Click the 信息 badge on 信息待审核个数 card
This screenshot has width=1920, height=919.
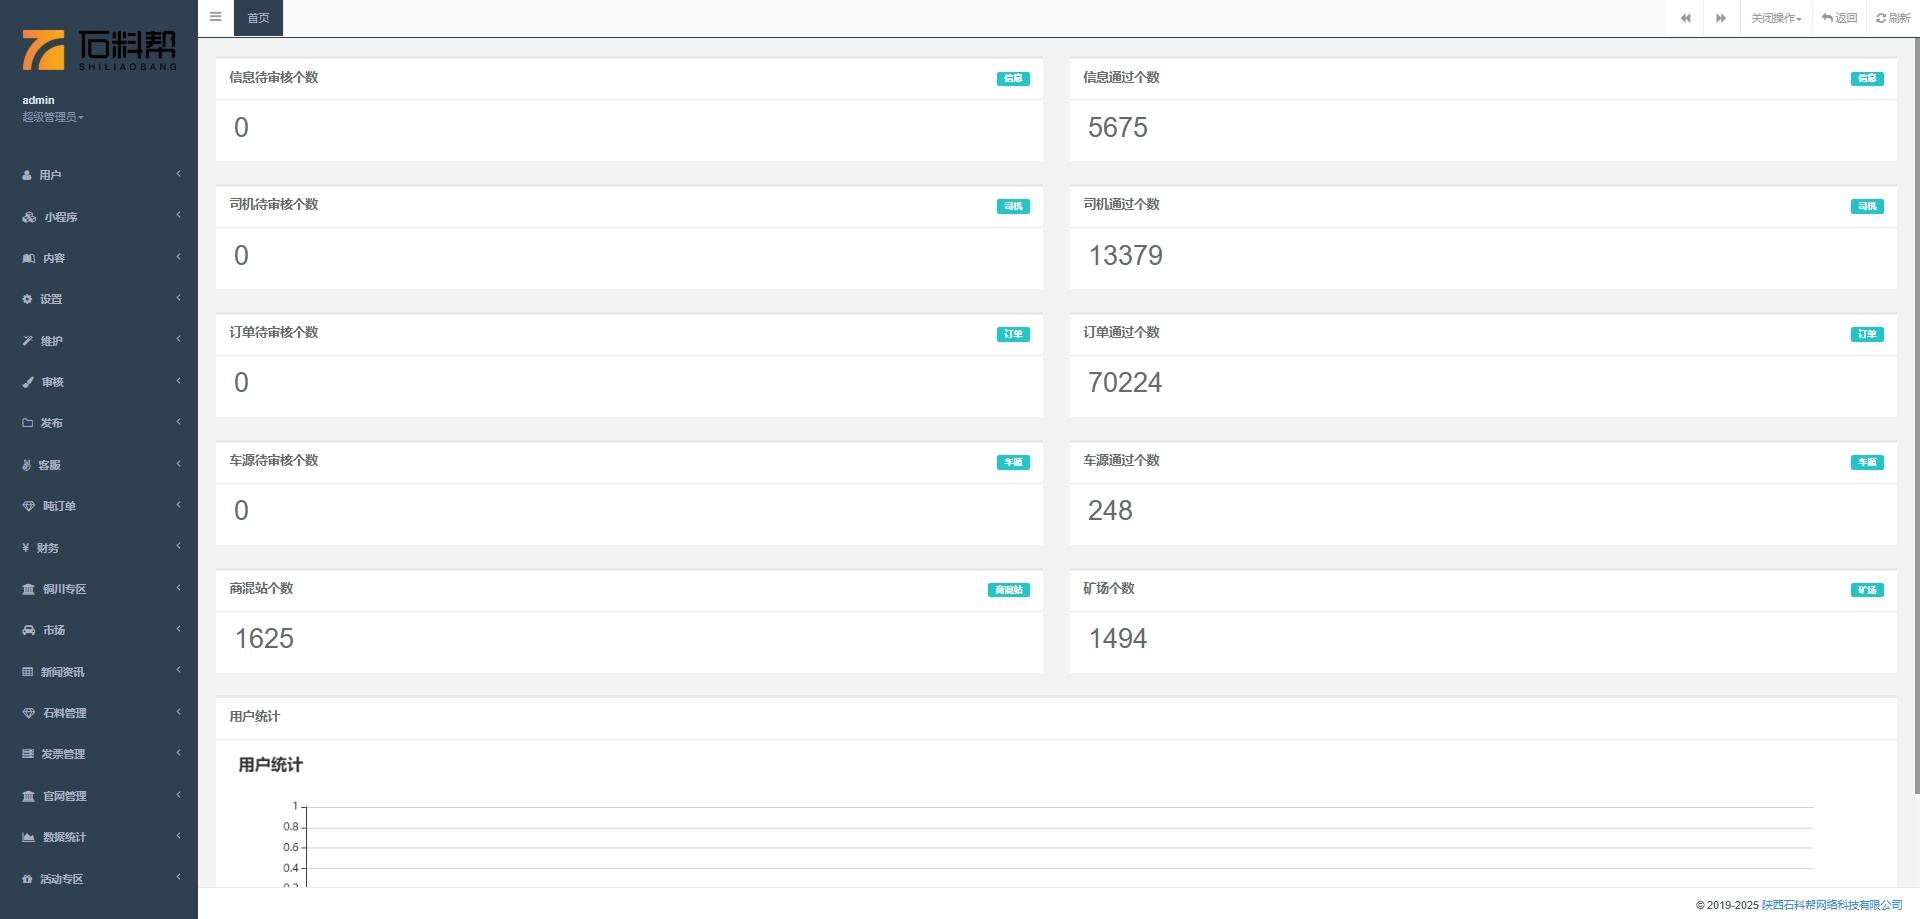[x=1013, y=78]
